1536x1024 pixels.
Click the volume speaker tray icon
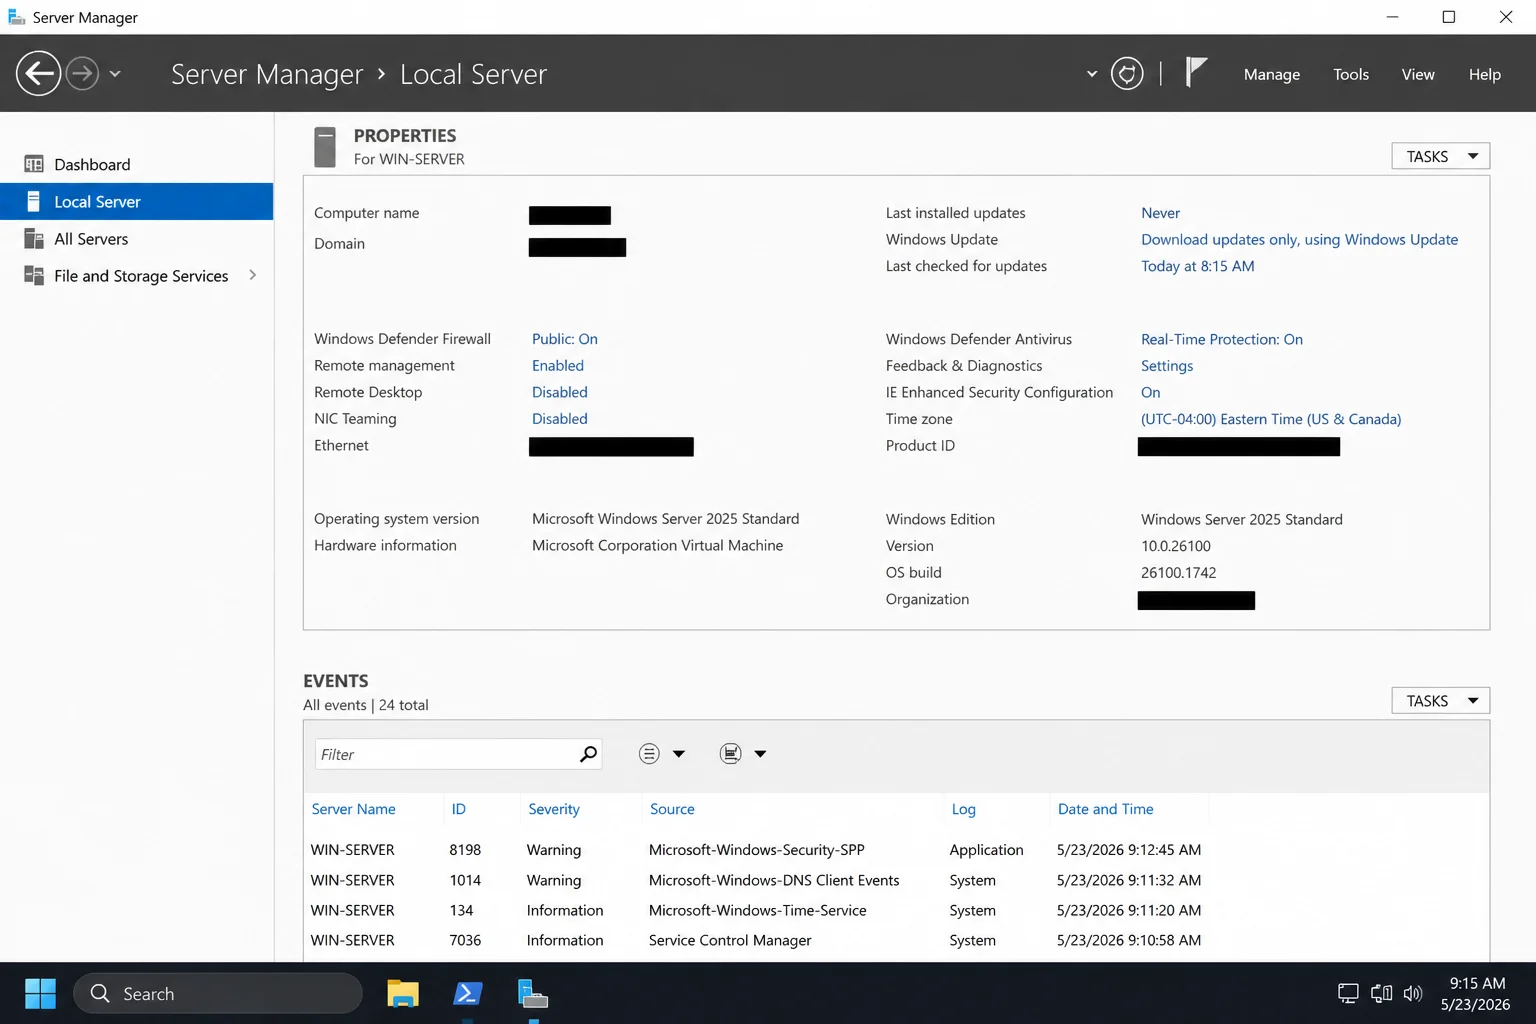[x=1412, y=993]
